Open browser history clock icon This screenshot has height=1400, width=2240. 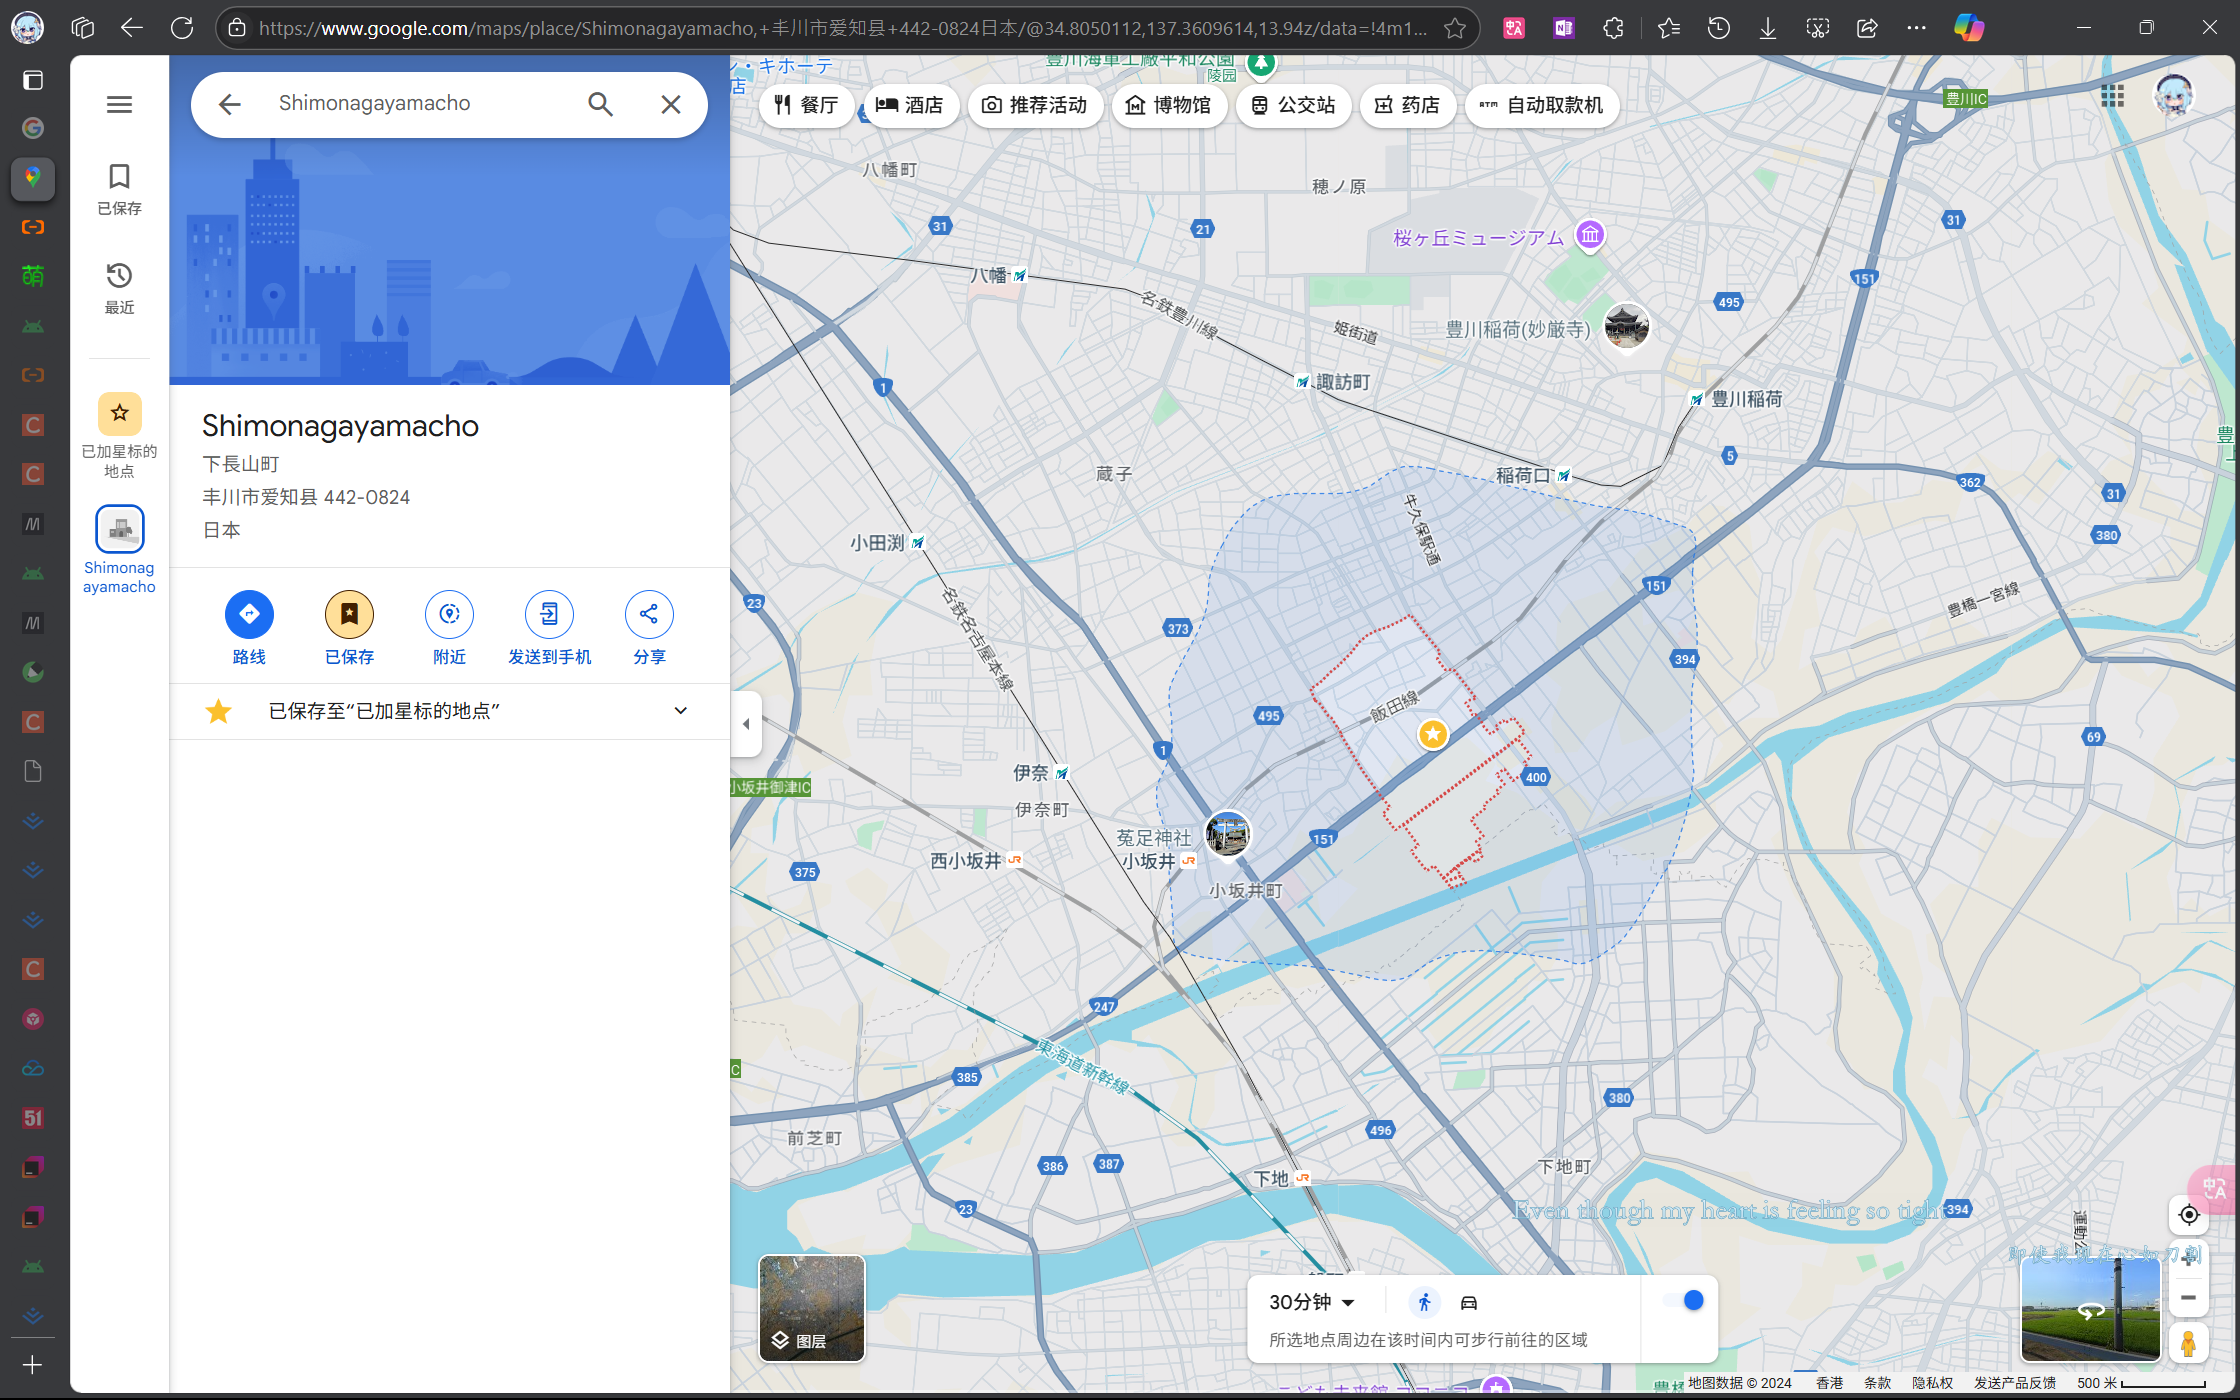click(x=1718, y=28)
